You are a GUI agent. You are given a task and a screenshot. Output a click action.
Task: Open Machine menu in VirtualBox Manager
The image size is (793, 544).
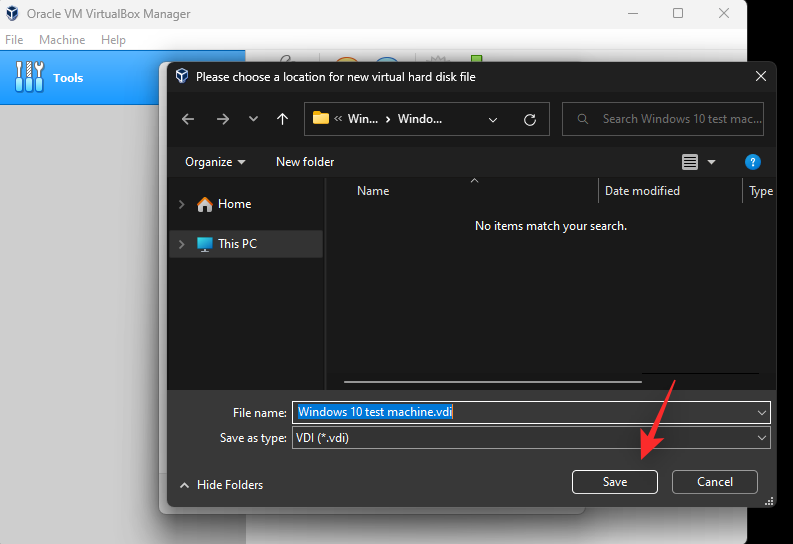(62, 39)
